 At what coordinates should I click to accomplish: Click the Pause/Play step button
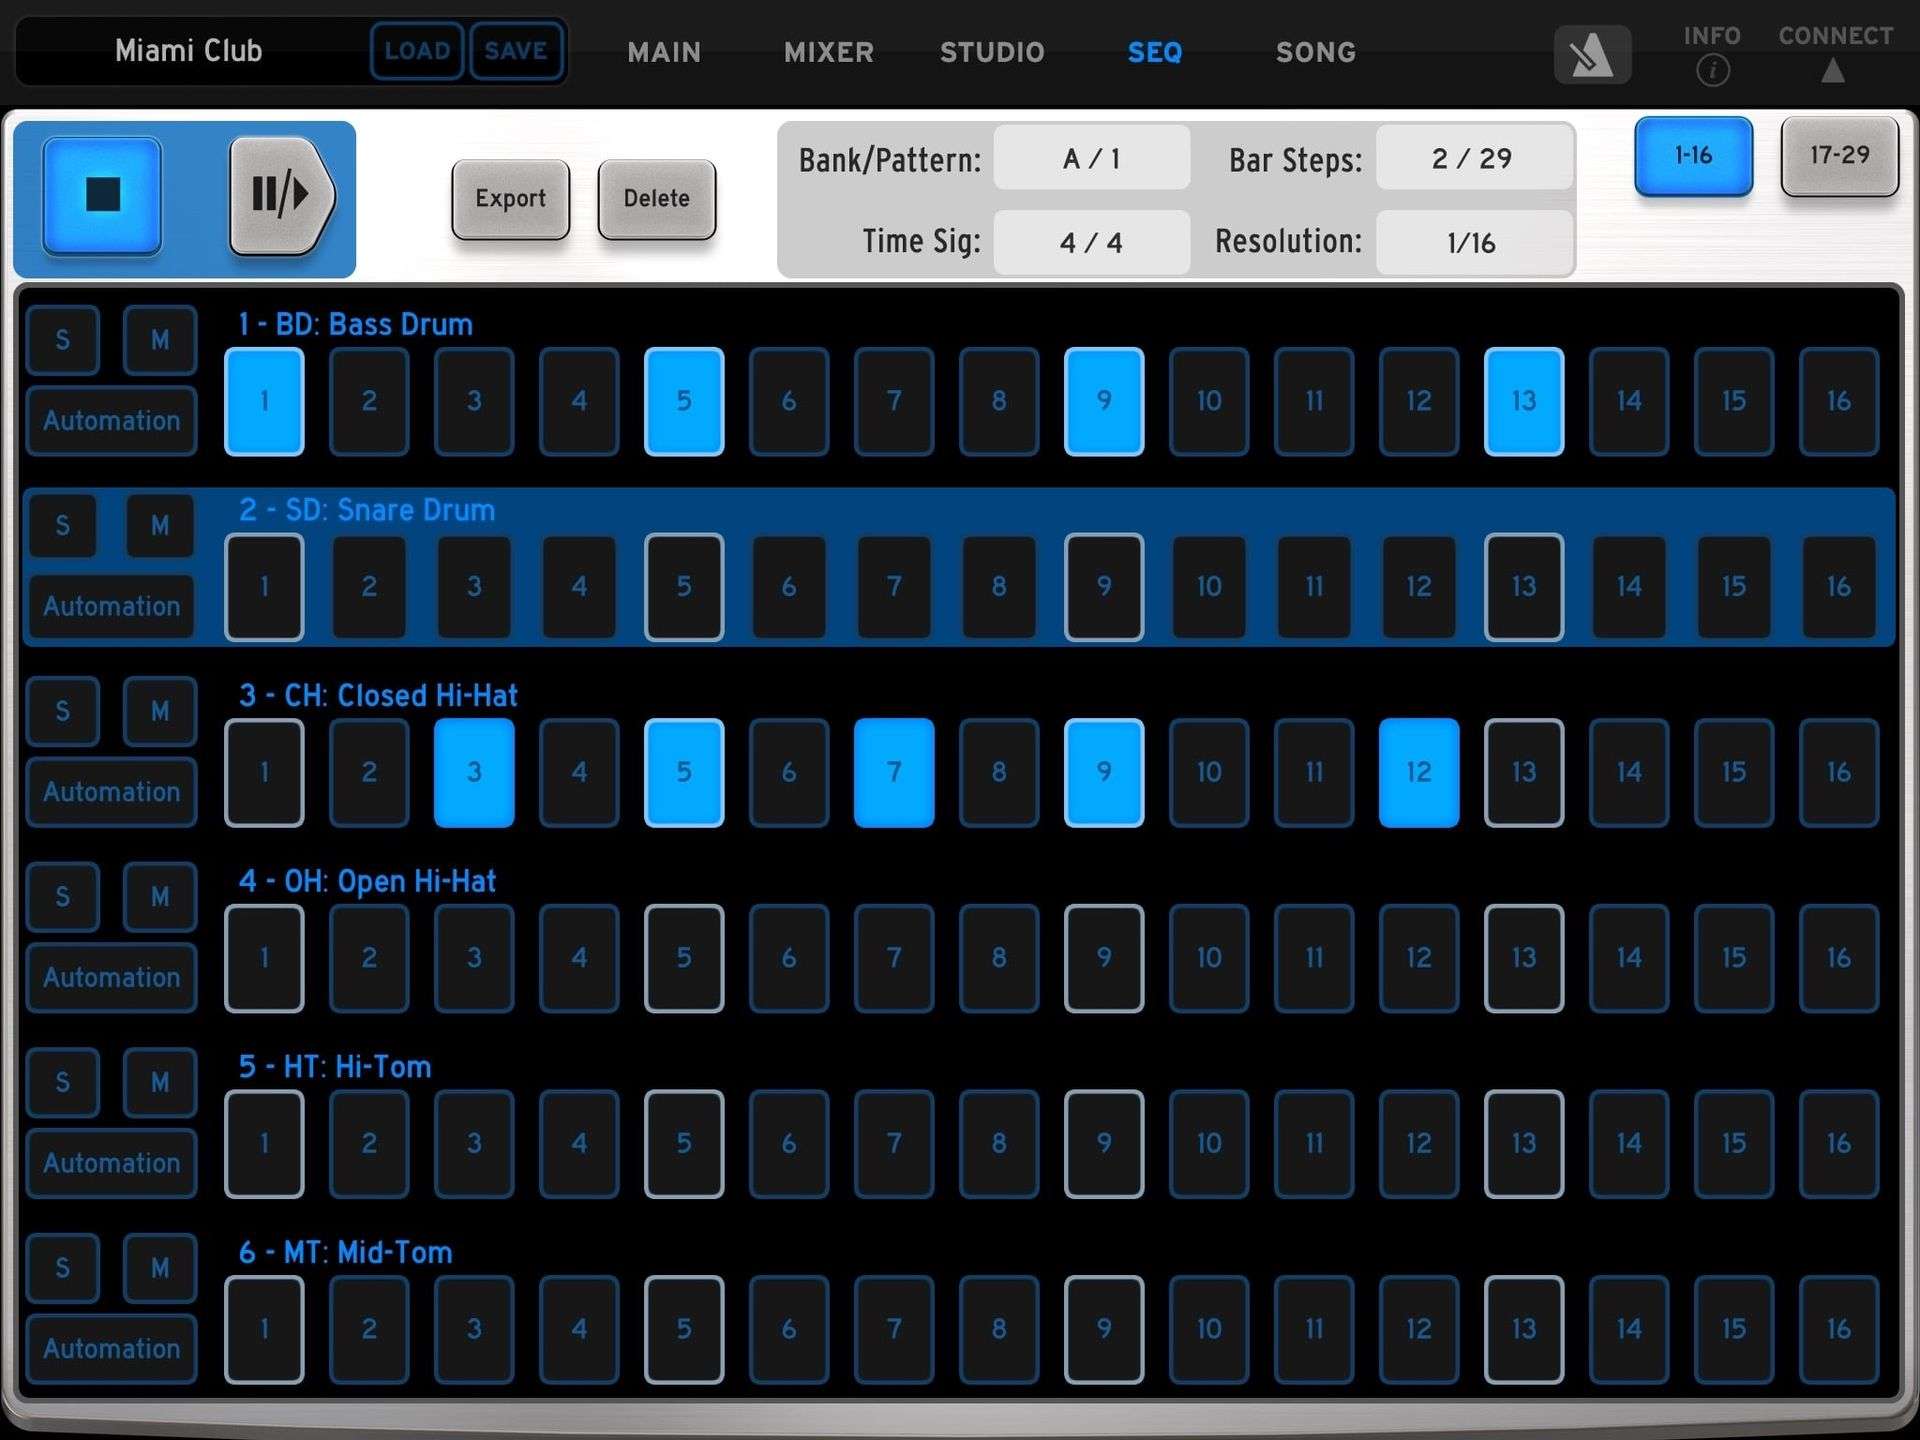click(281, 195)
